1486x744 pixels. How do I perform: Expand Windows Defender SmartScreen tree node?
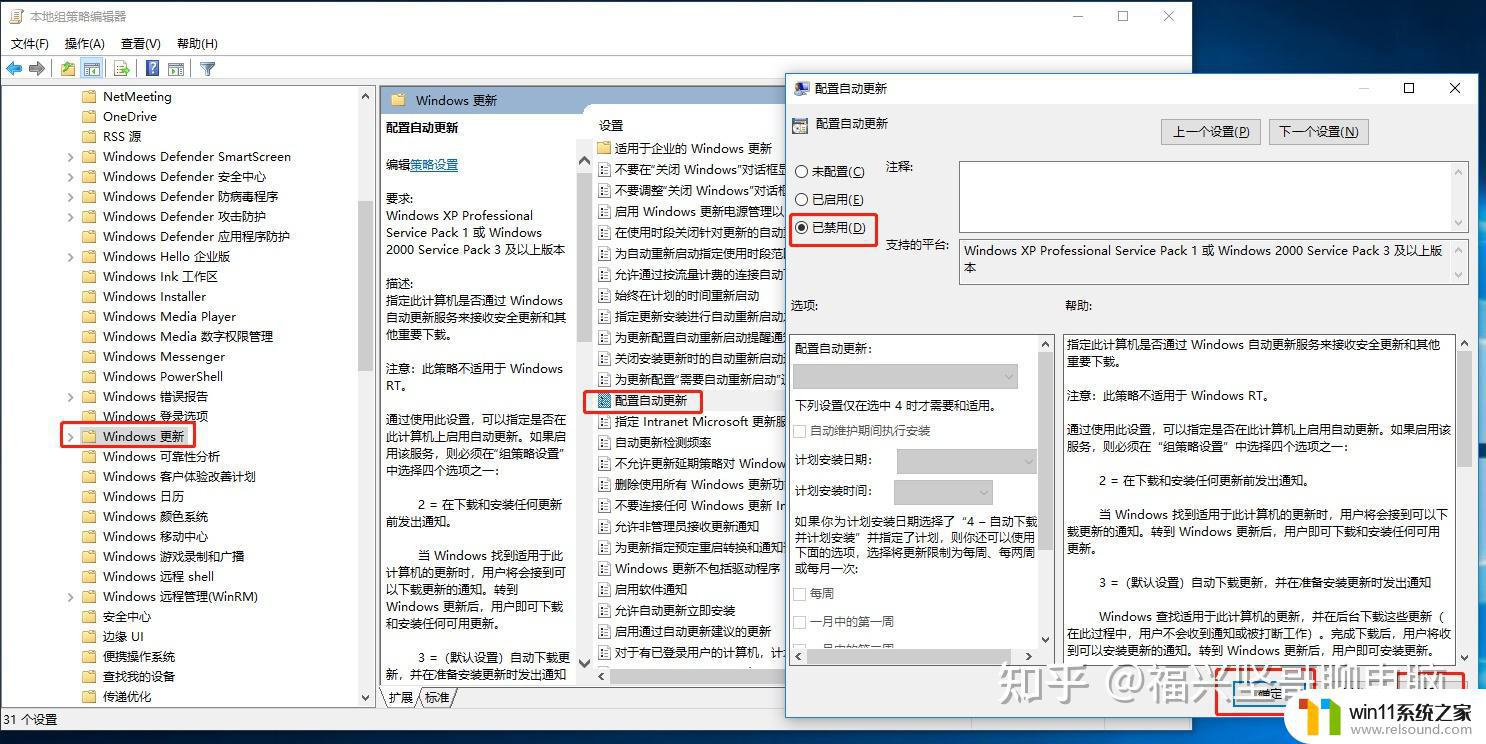coord(70,157)
